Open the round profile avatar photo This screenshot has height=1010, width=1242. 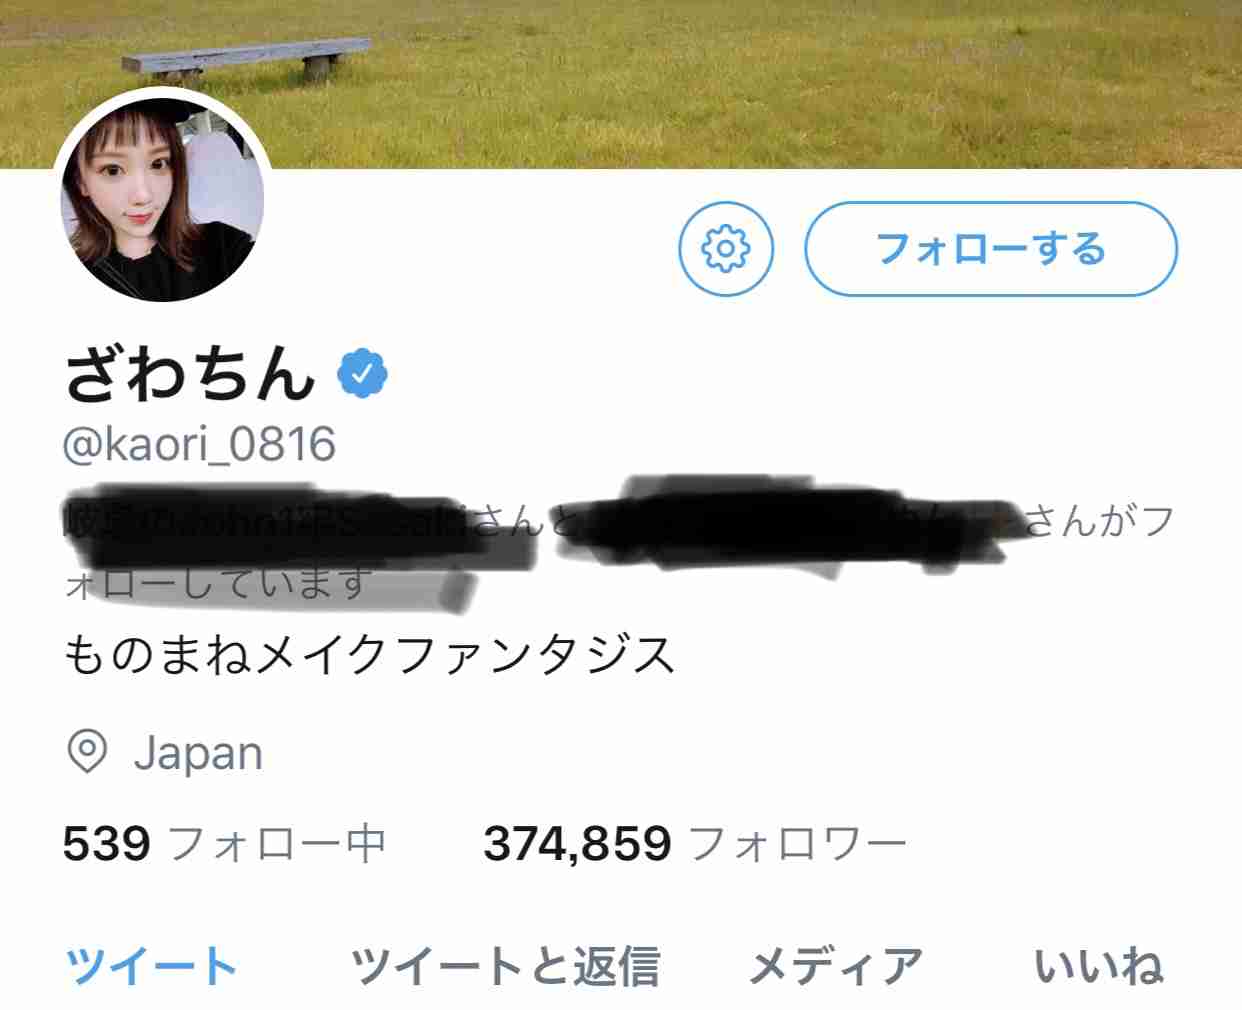coord(162,199)
